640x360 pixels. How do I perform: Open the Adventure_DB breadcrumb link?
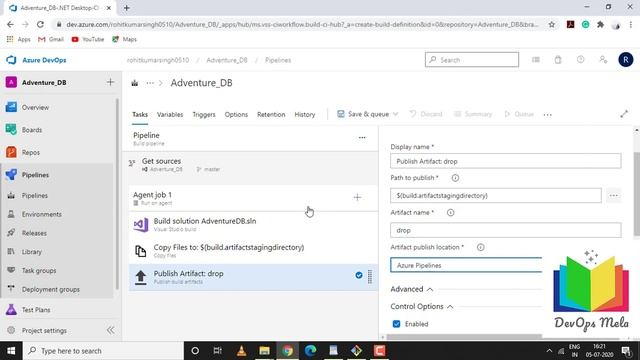point(227,60)
